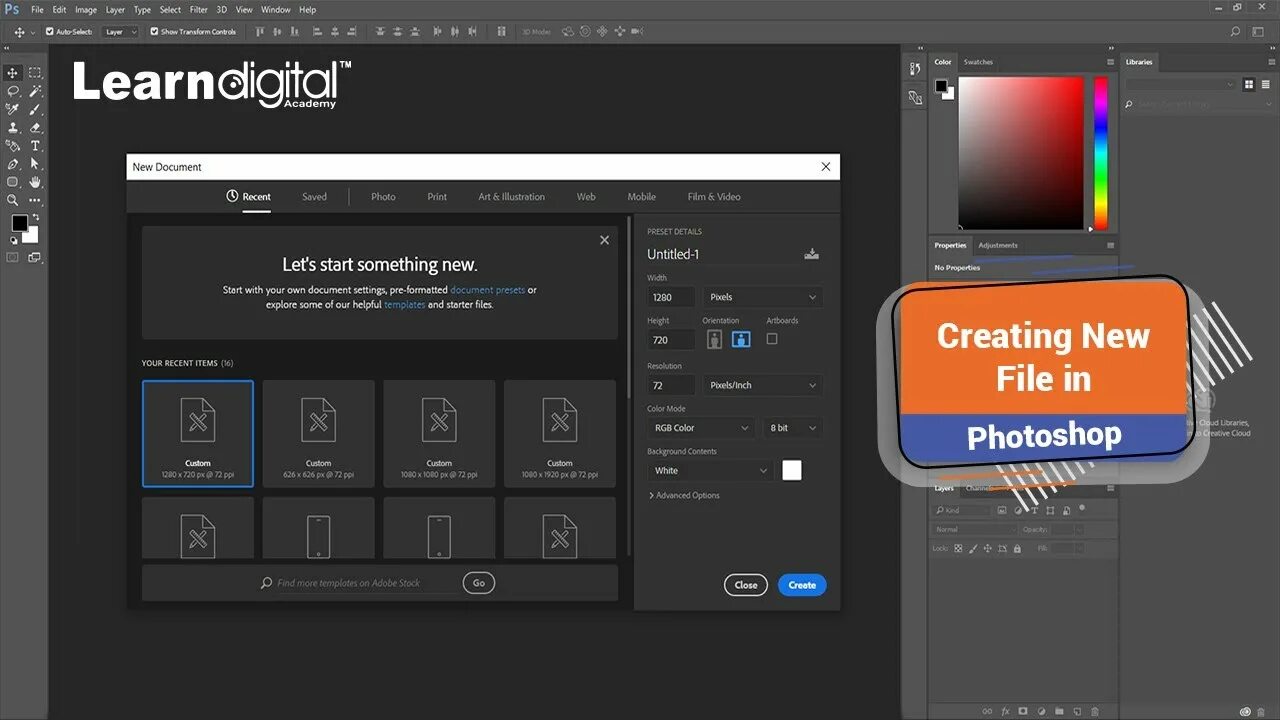The image size is (1280, 720).
Task: Select the Paint Bucket tool
Action: (13, 146)
